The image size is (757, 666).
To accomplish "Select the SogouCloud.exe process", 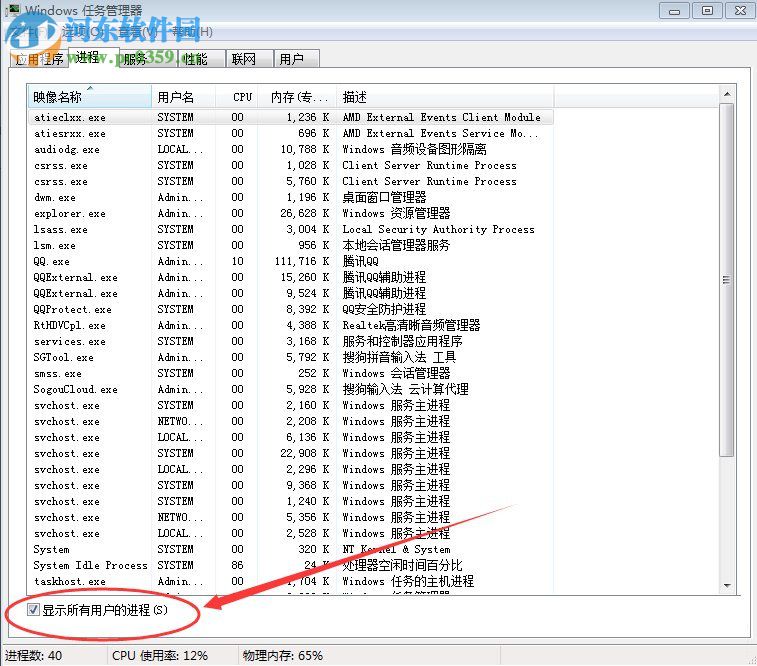I will pyautogui.click(x=291, y=389).
